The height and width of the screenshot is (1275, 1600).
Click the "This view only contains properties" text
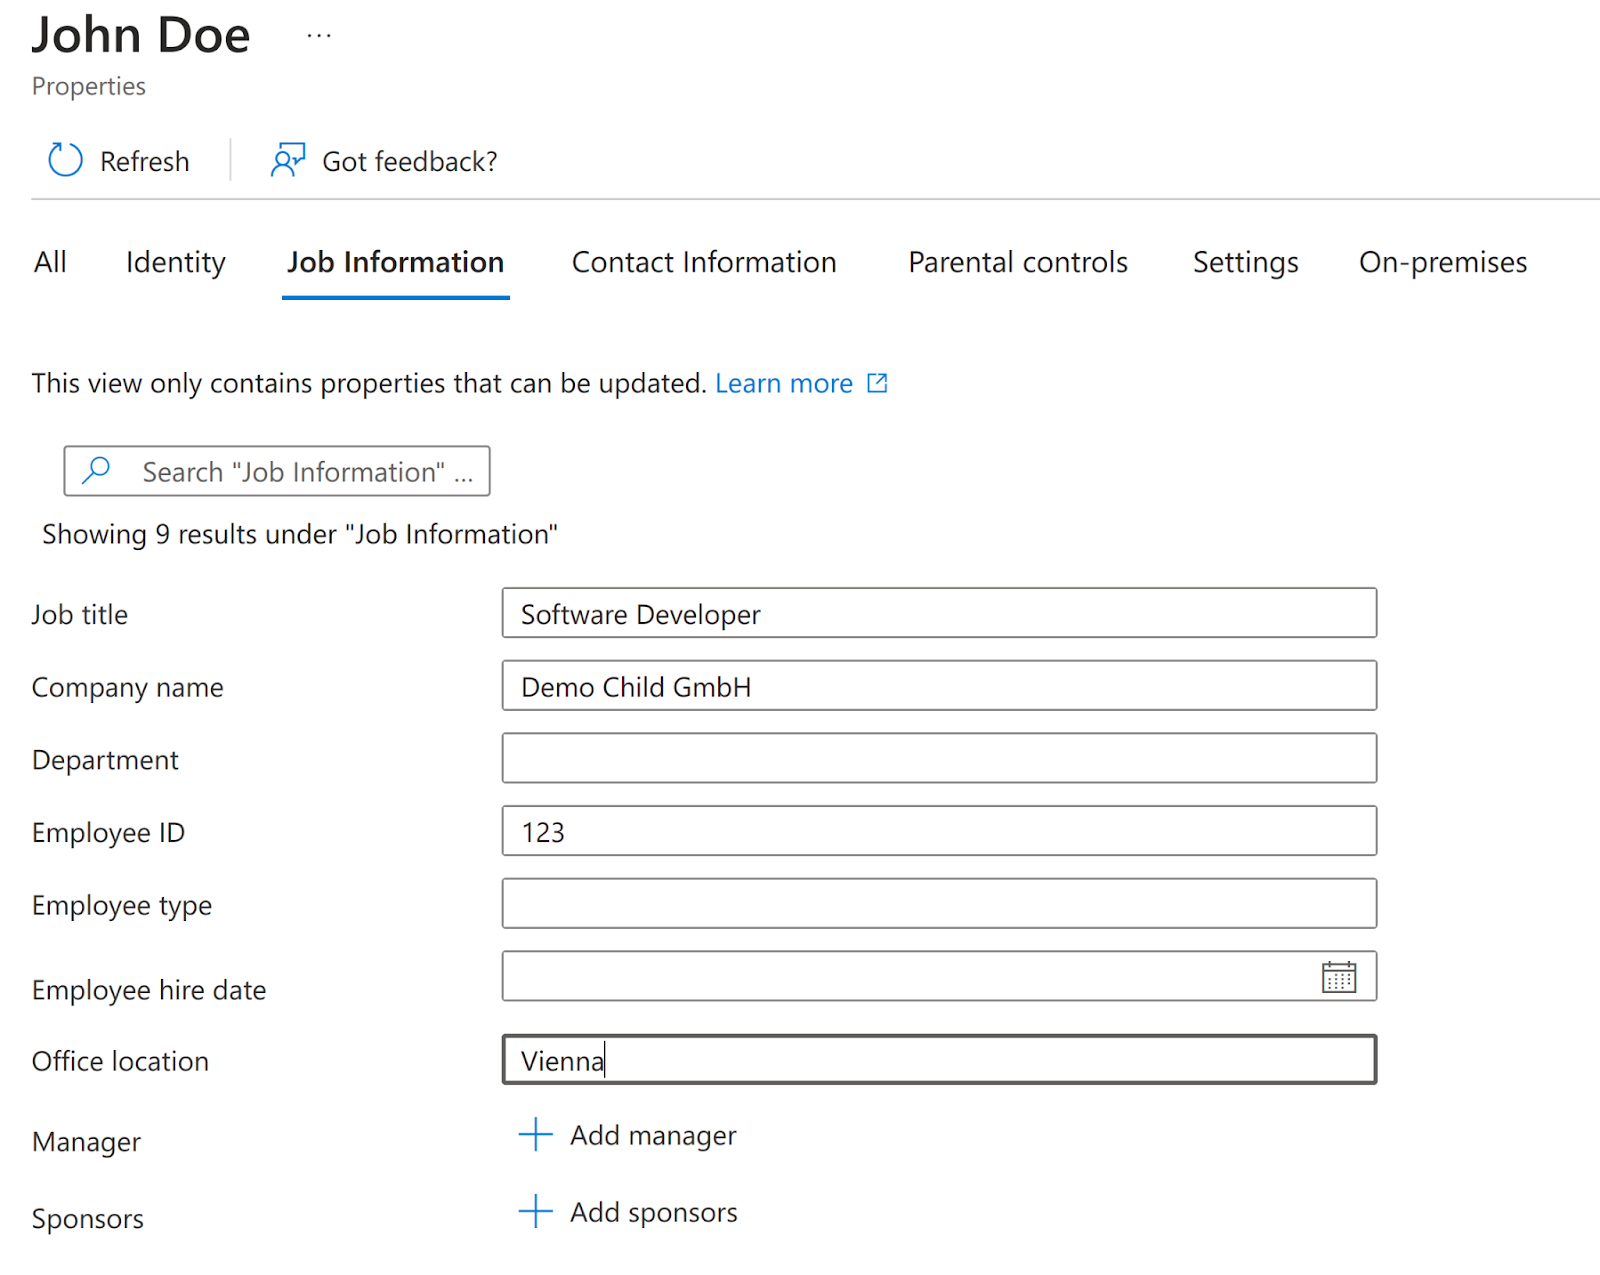[369, 383]
